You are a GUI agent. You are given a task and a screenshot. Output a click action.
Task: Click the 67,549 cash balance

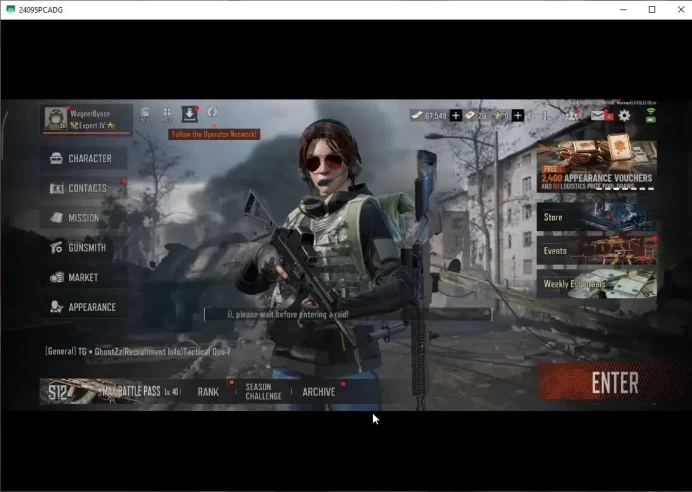click(436, 116)
